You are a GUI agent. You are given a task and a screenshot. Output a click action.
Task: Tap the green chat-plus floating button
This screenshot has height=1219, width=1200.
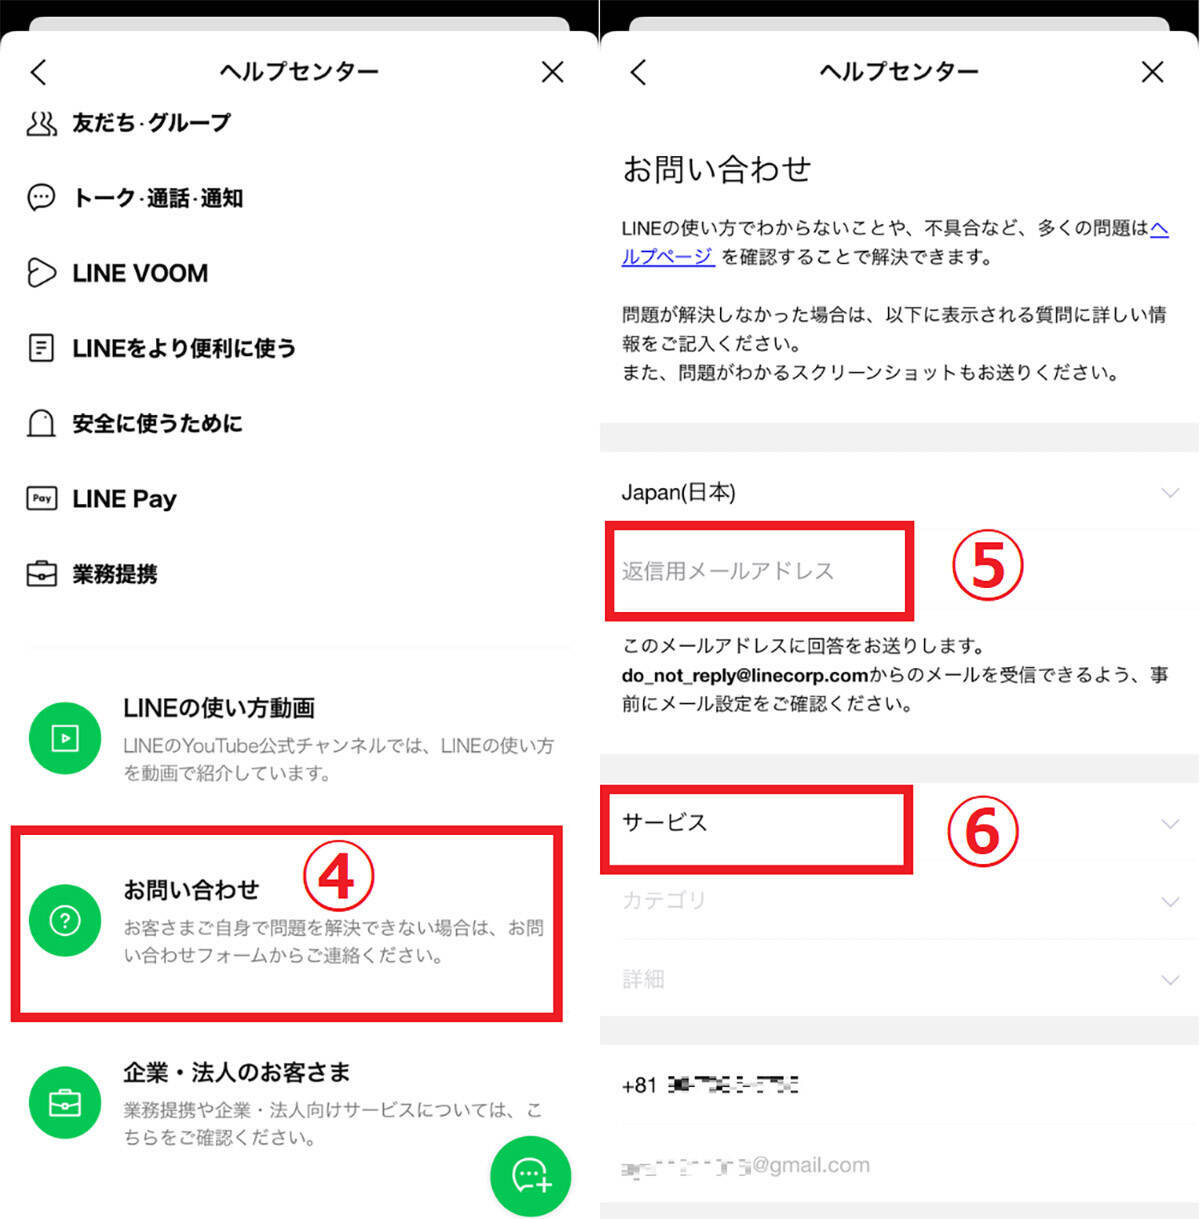pyautogui.click(x=530, y=1176)
